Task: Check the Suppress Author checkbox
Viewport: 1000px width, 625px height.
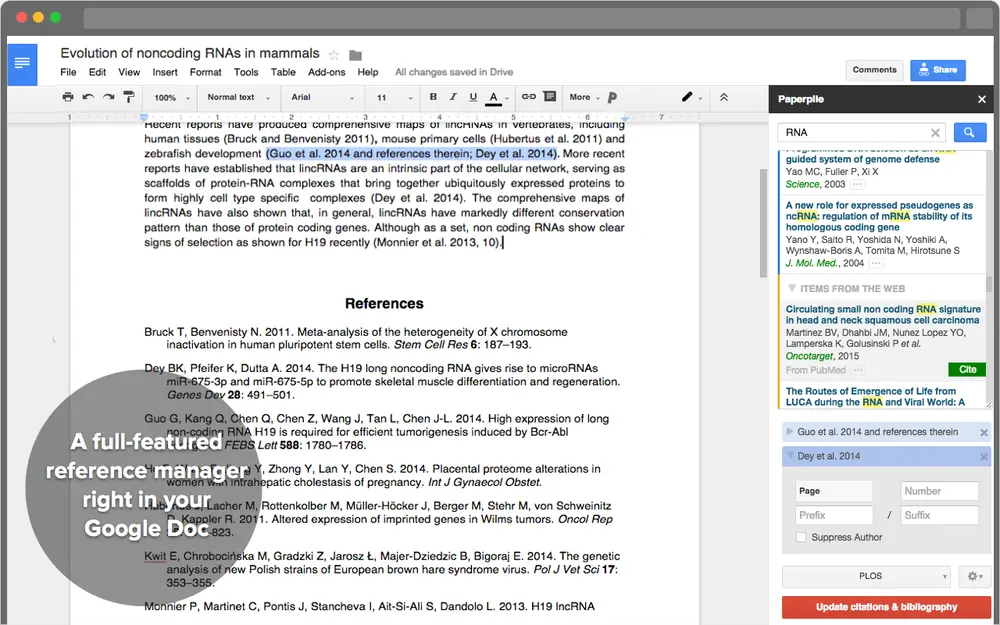Action: click(x=800, y=537)
